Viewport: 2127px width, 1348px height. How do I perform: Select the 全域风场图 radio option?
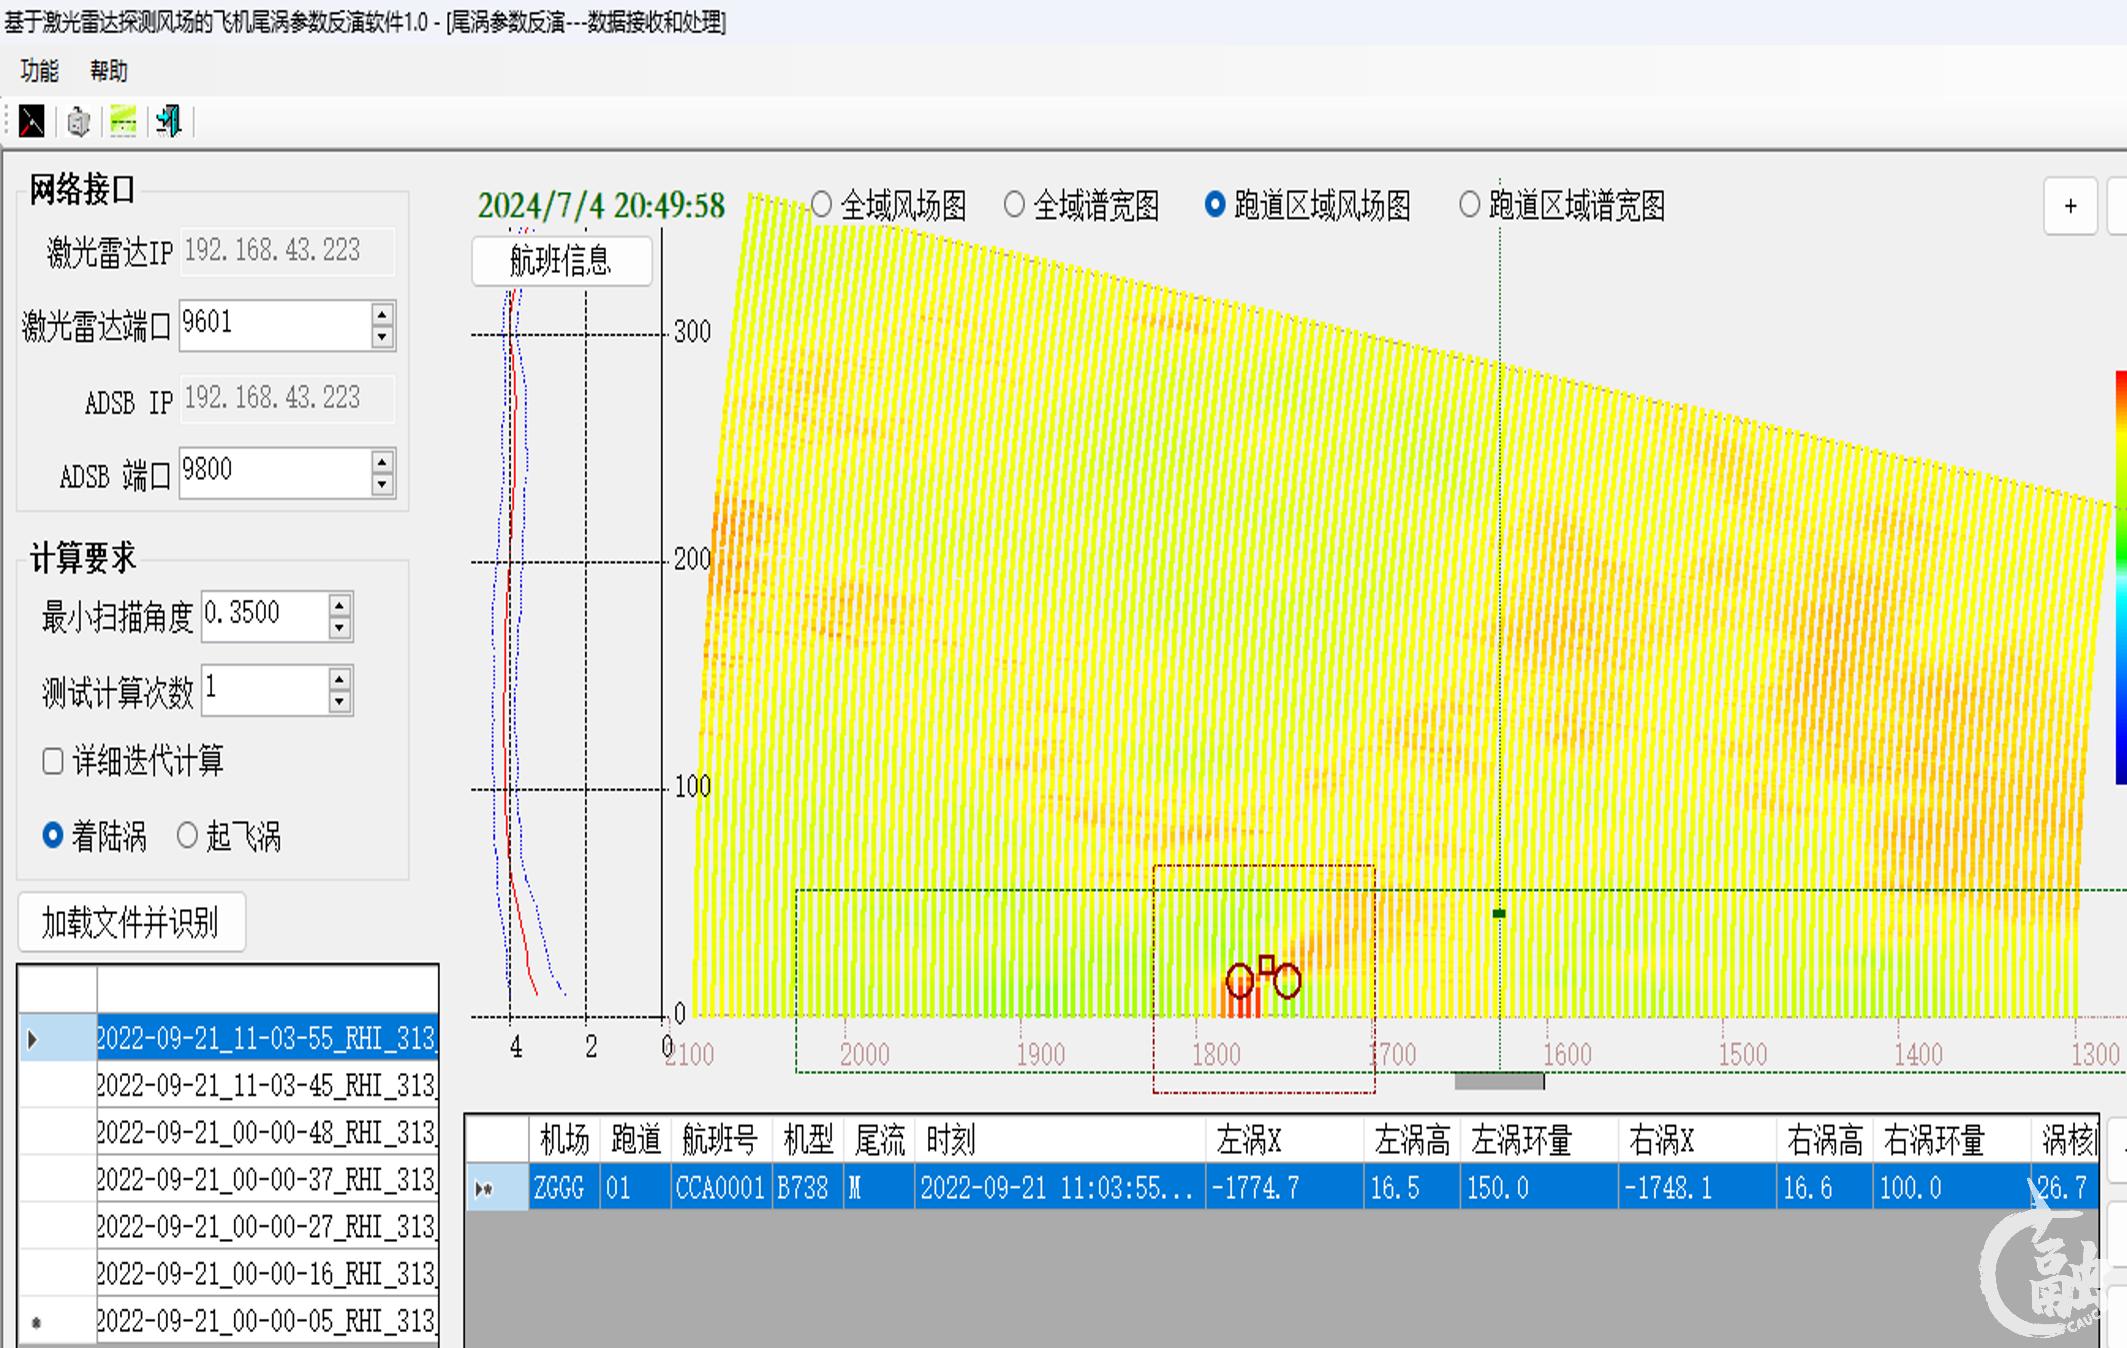[x=822, y=205]
